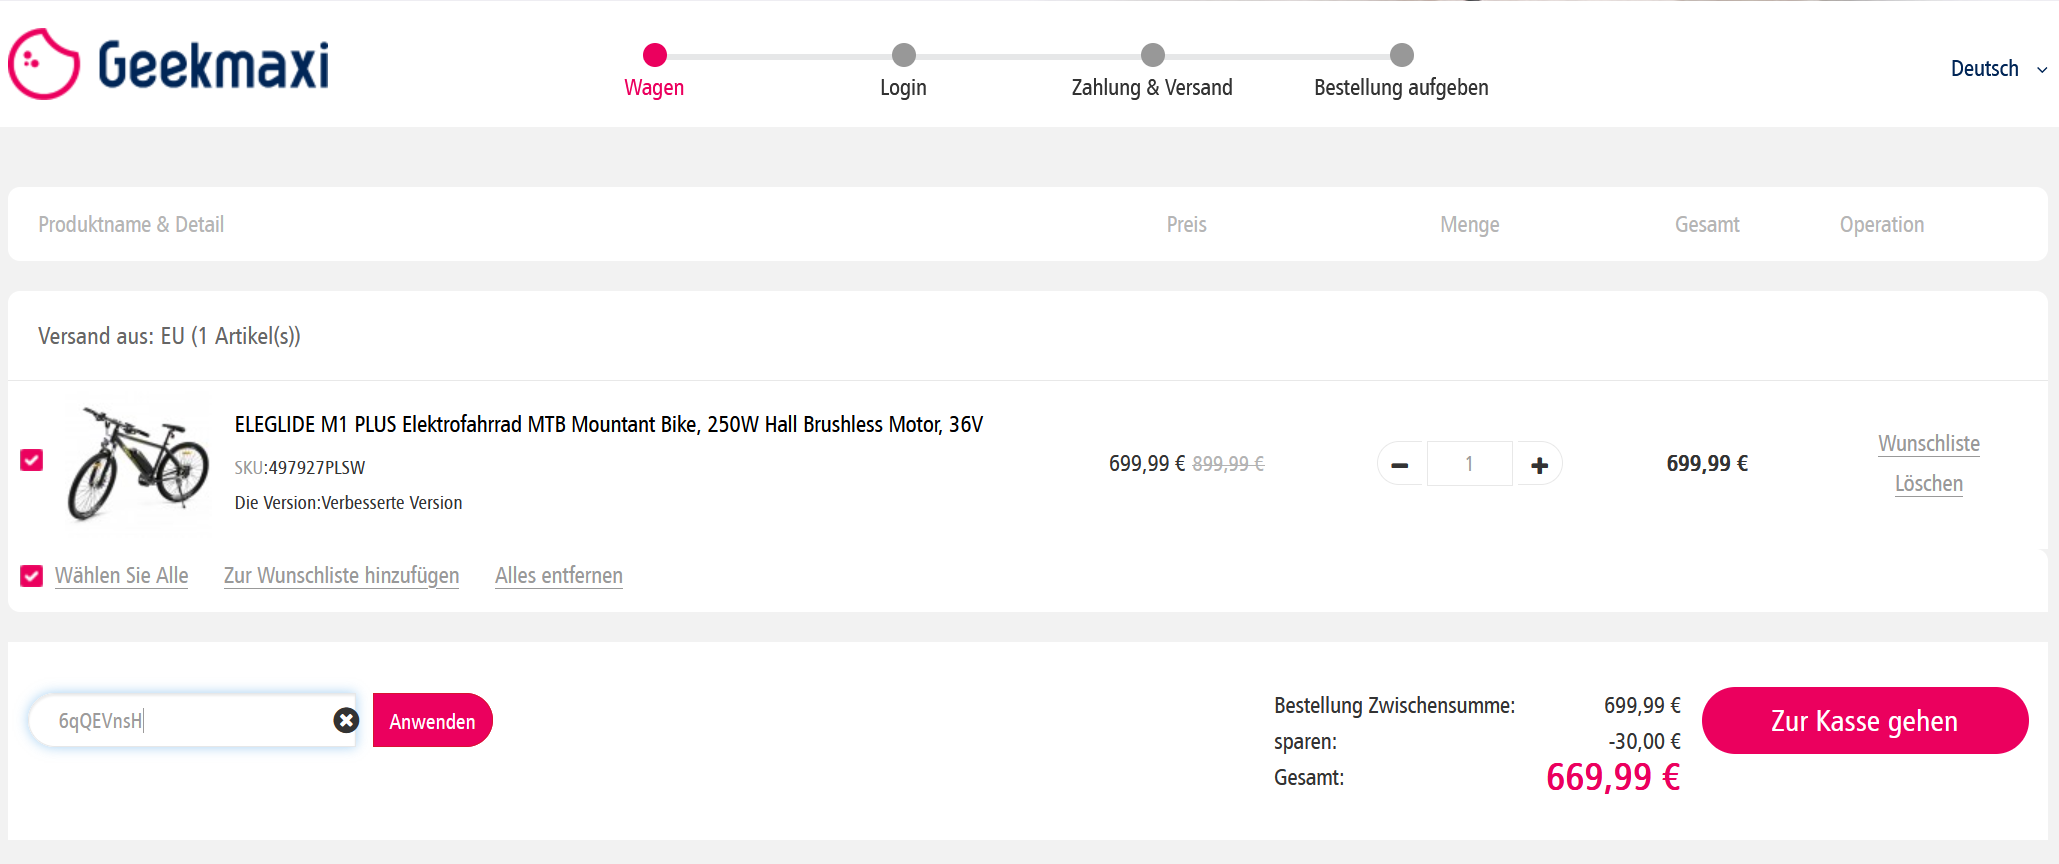Click Zur Wunschliste hinzufügen link

coord(341,576)
